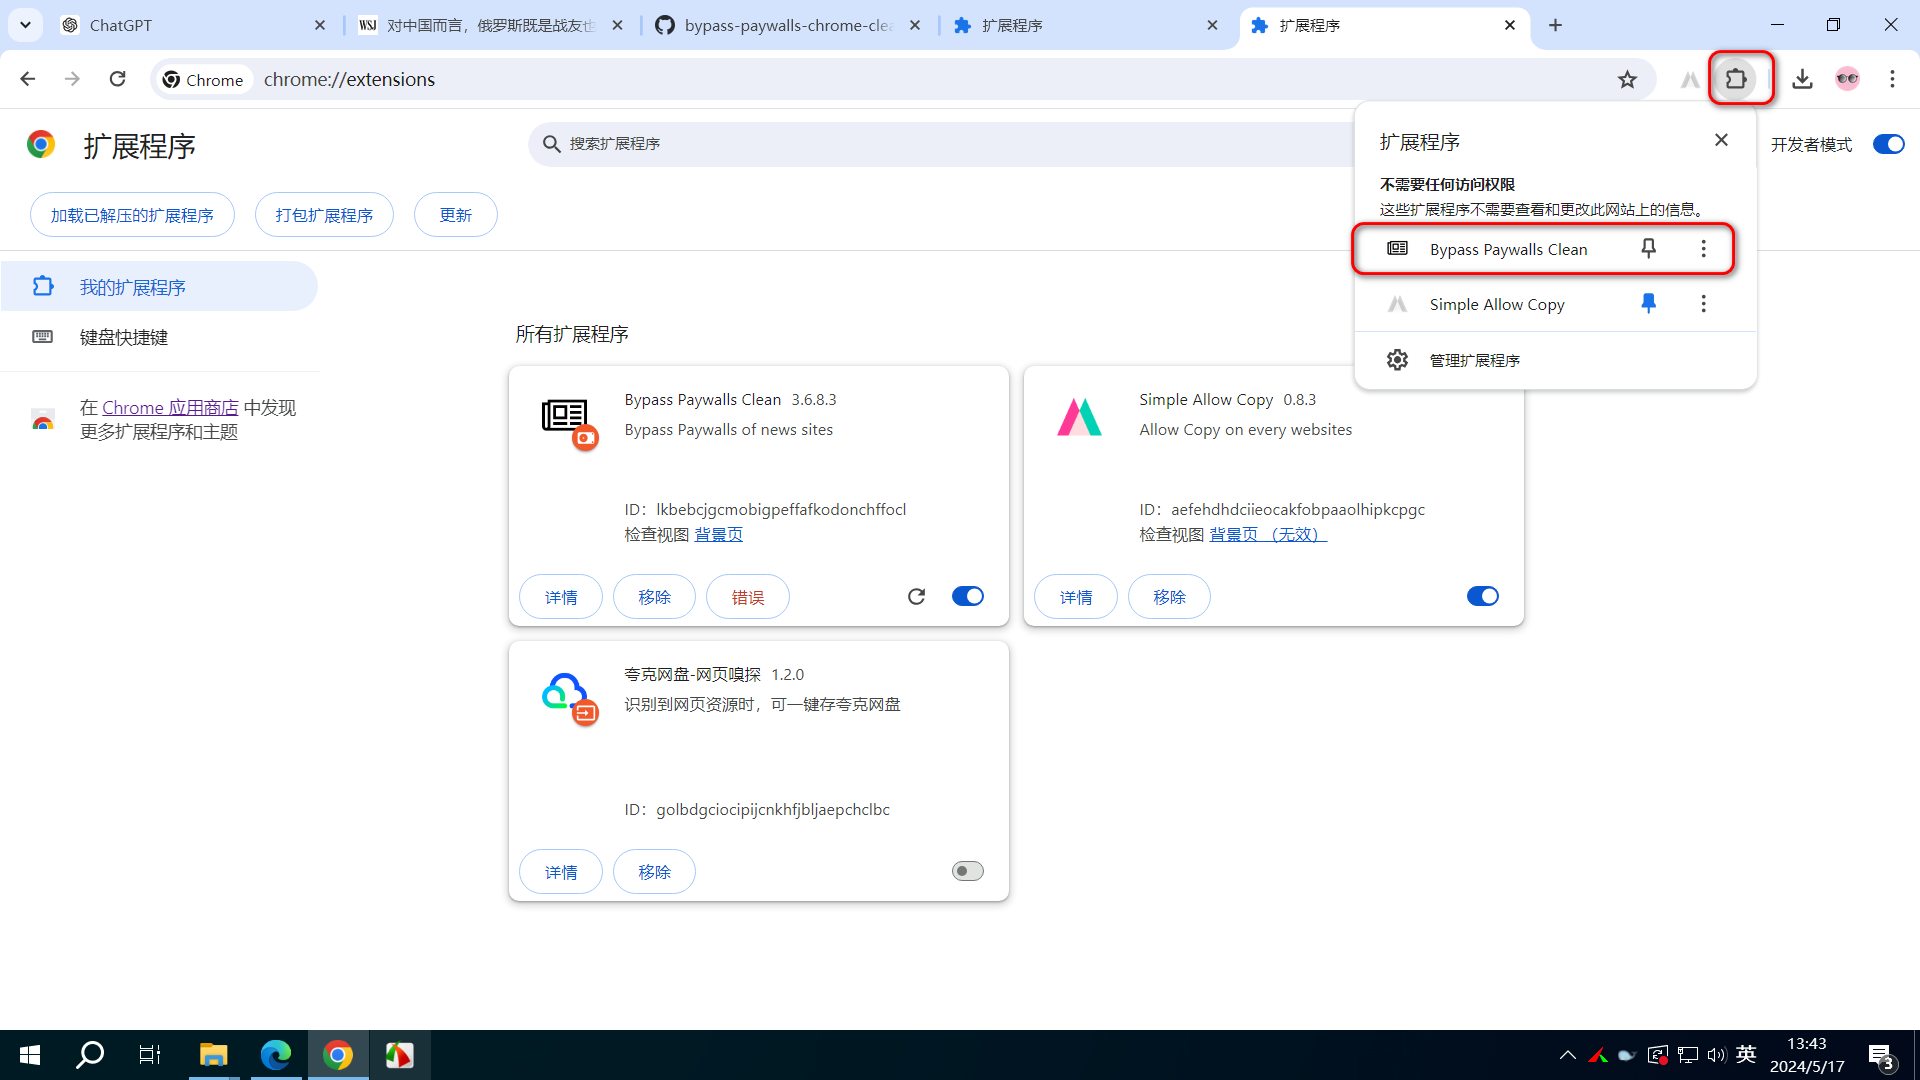
Task: Bookmark this page with the star icon
Action: pos(1627,79)
